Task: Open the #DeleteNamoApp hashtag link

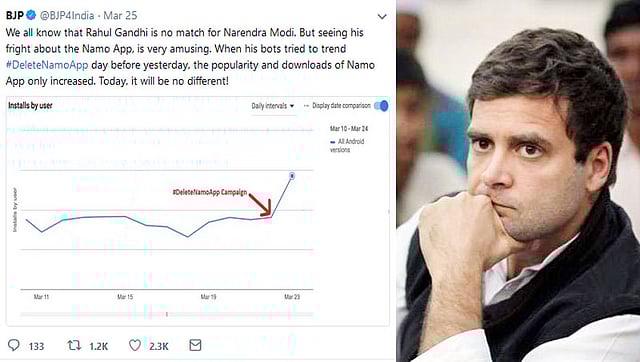Action: coord(47,65)
